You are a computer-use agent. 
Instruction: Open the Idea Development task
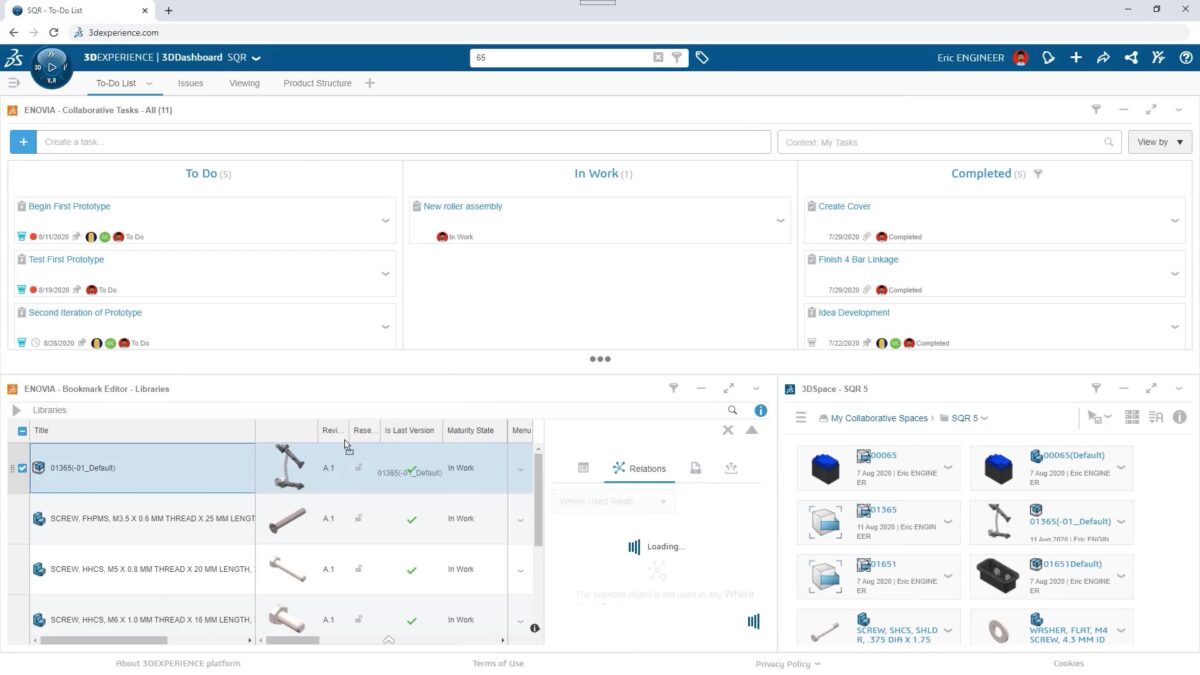coord(854,312)
